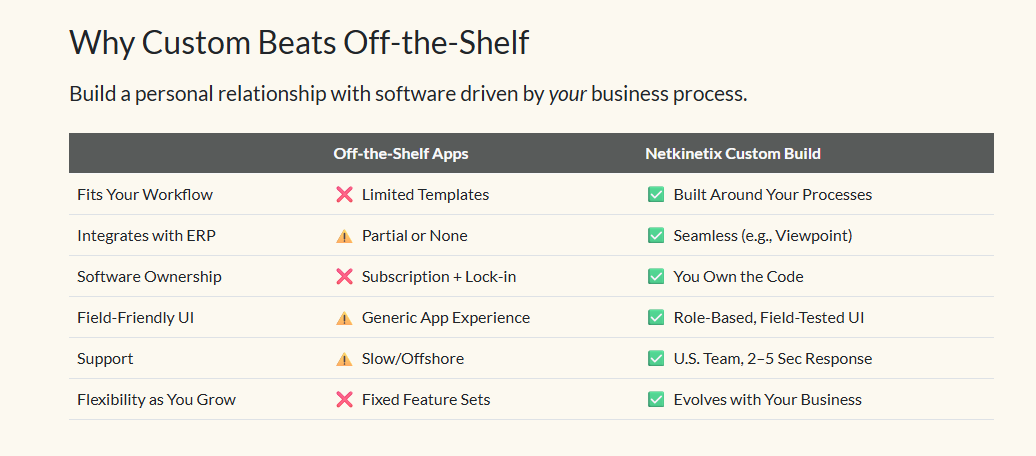
Task: Click red X icon beside Fixed Feature Sets
Action: tap(344, 400)
